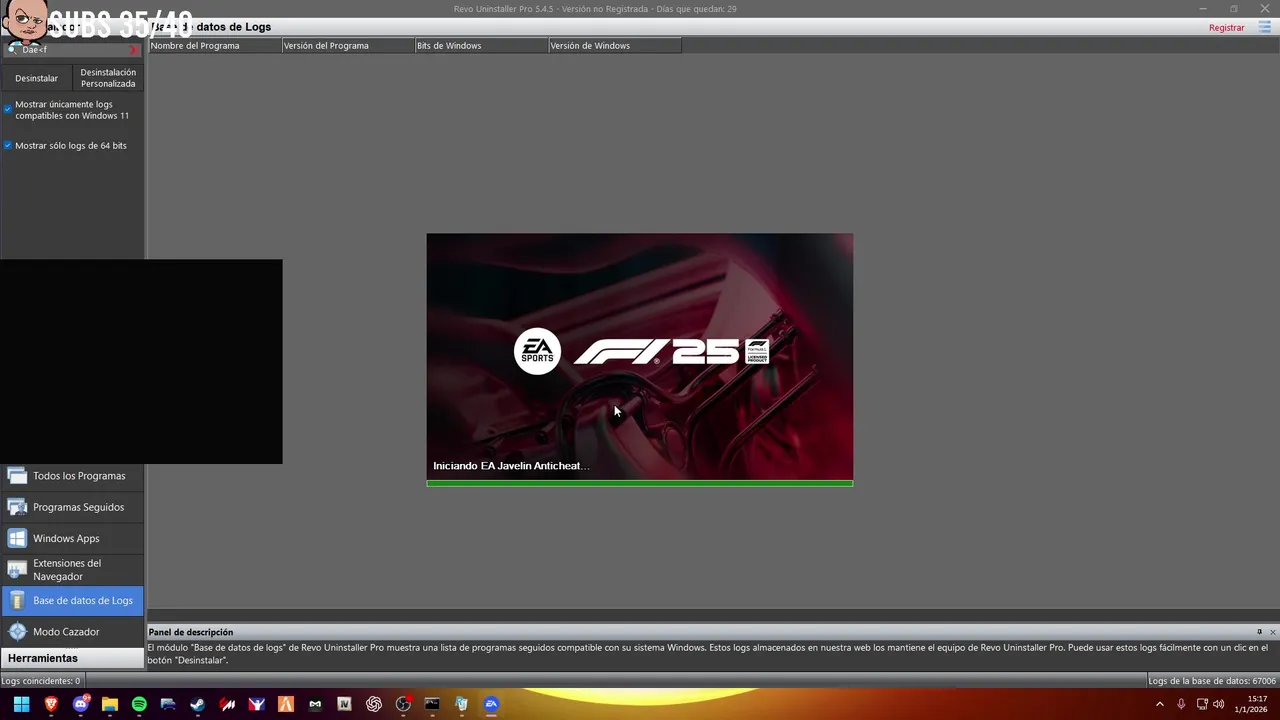Click the log search input field
The height and width of the screenshot is (720, 1280).
pyautogui.click(x=72, y=49)
